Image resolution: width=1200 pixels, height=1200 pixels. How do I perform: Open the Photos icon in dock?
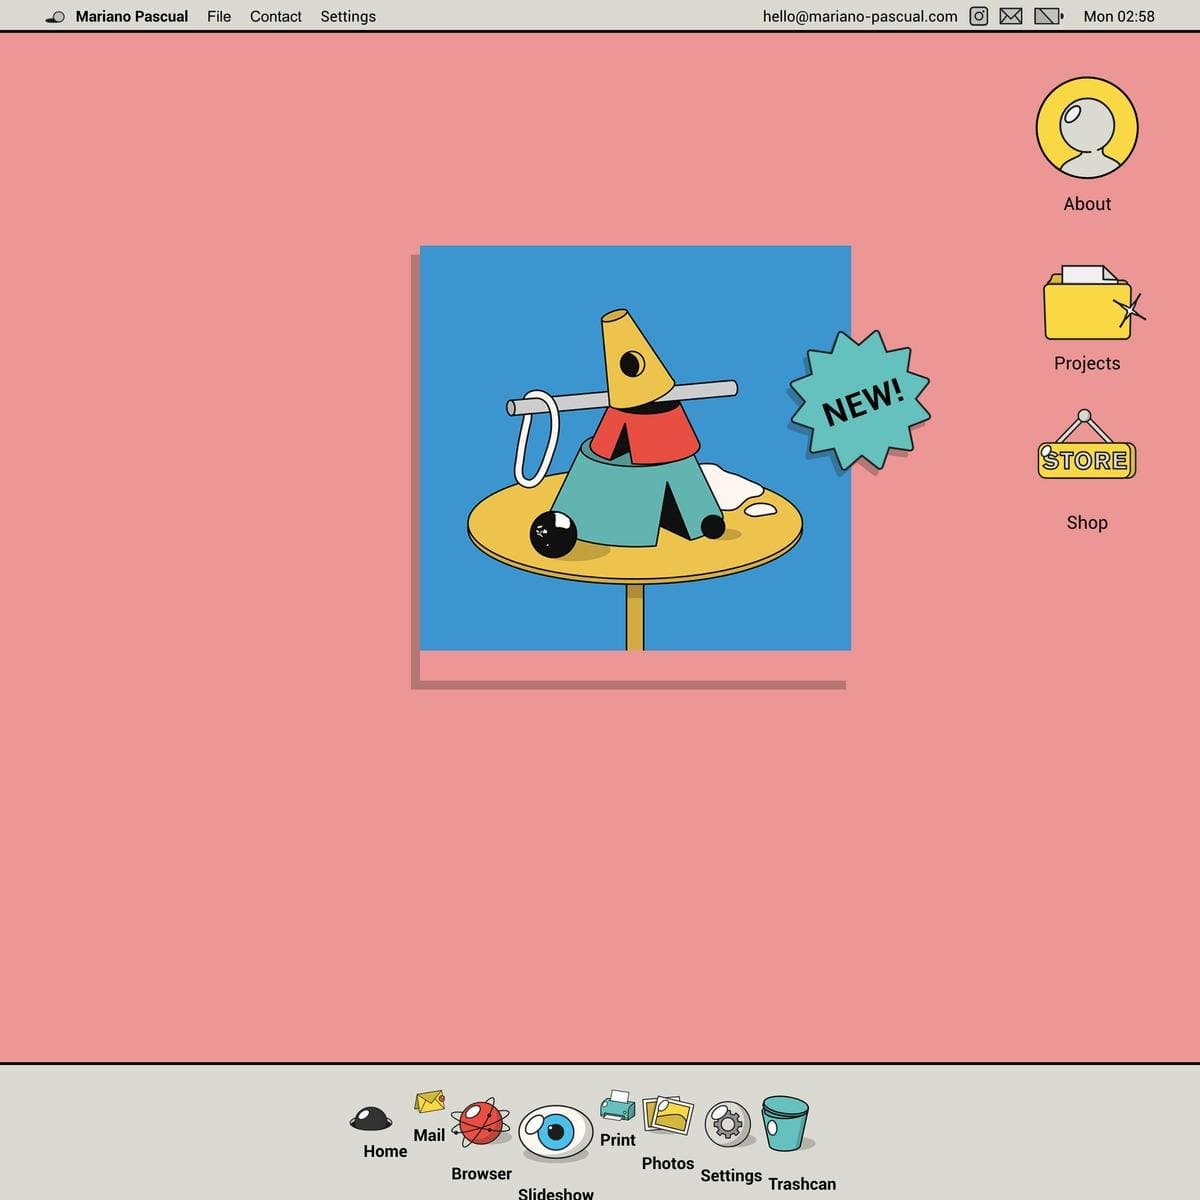click(x=668, y=1115)
